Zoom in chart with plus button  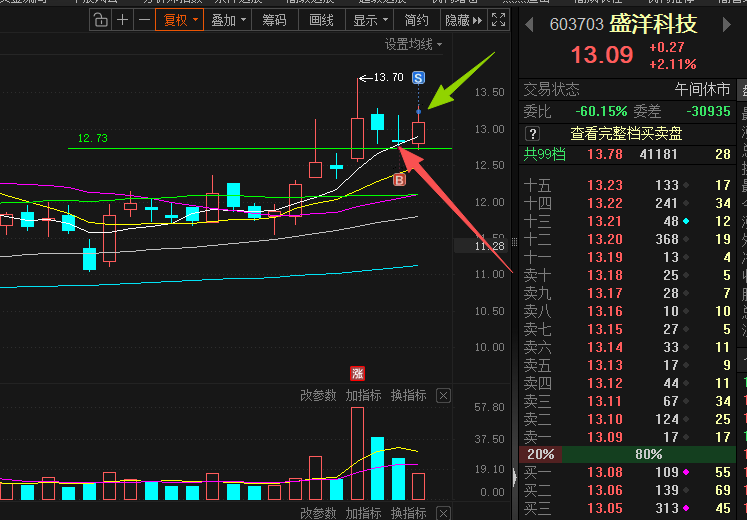(x=122, y=20)
